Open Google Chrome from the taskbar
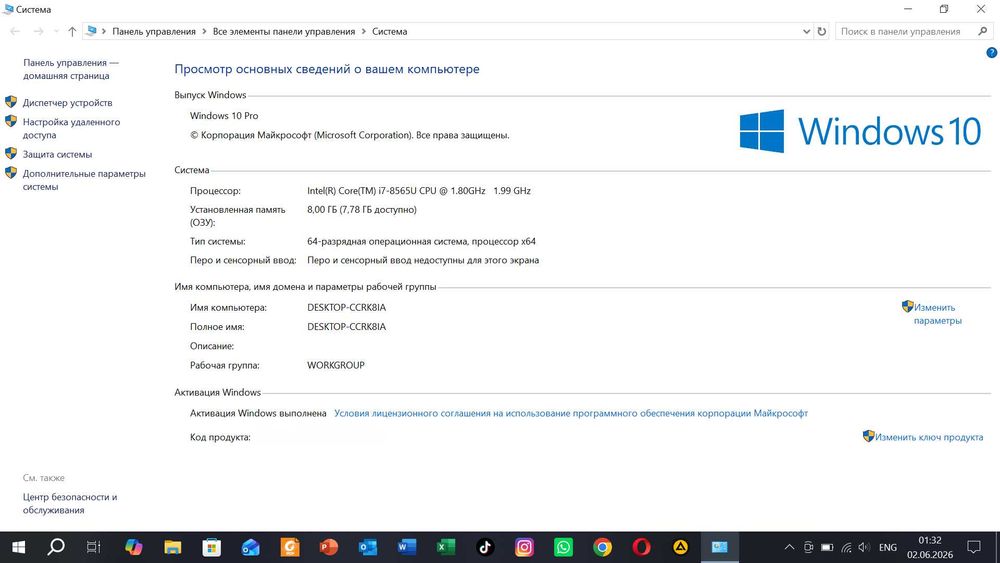1000x563 pixels. [x=602, y=547]
